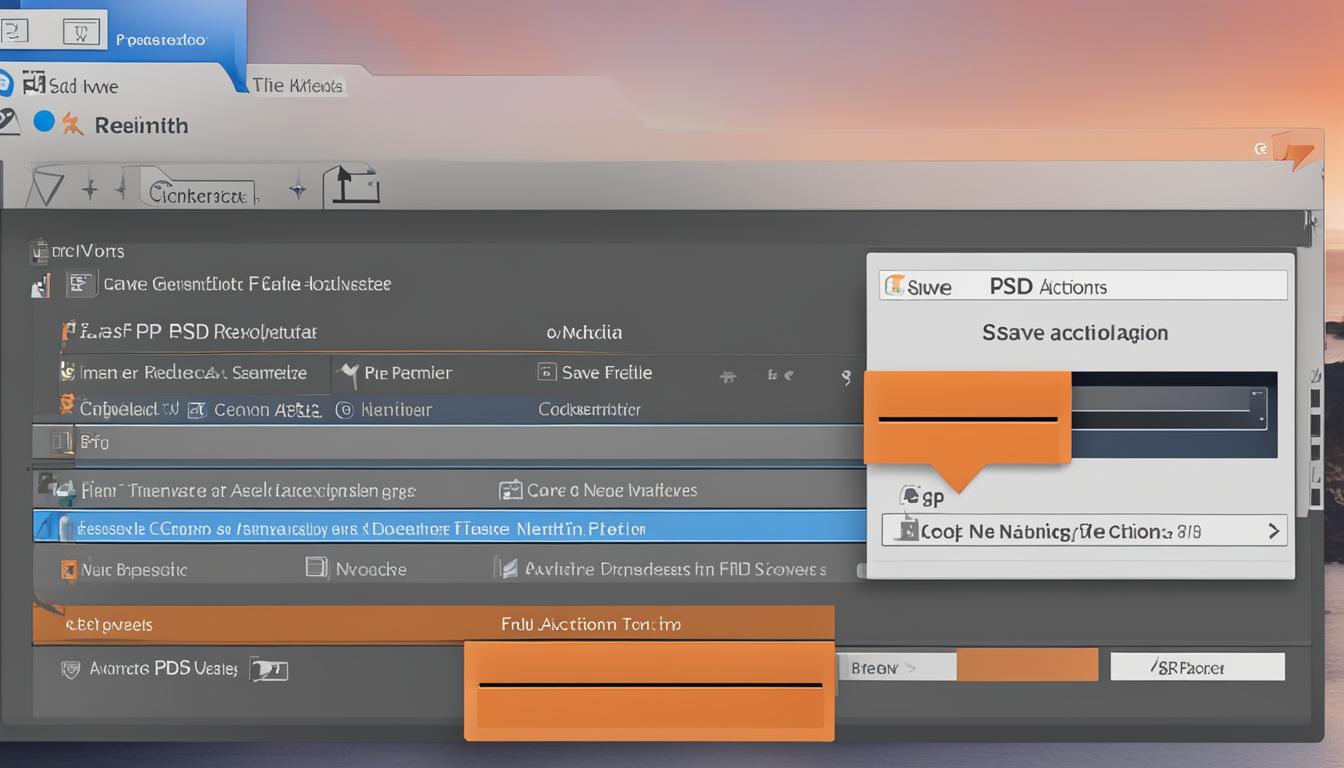Viewport: 1344px width, 768px height.
Task: Toggle the orange checkbox beside Neic Bapescitc
Action: tap(68, 570)
